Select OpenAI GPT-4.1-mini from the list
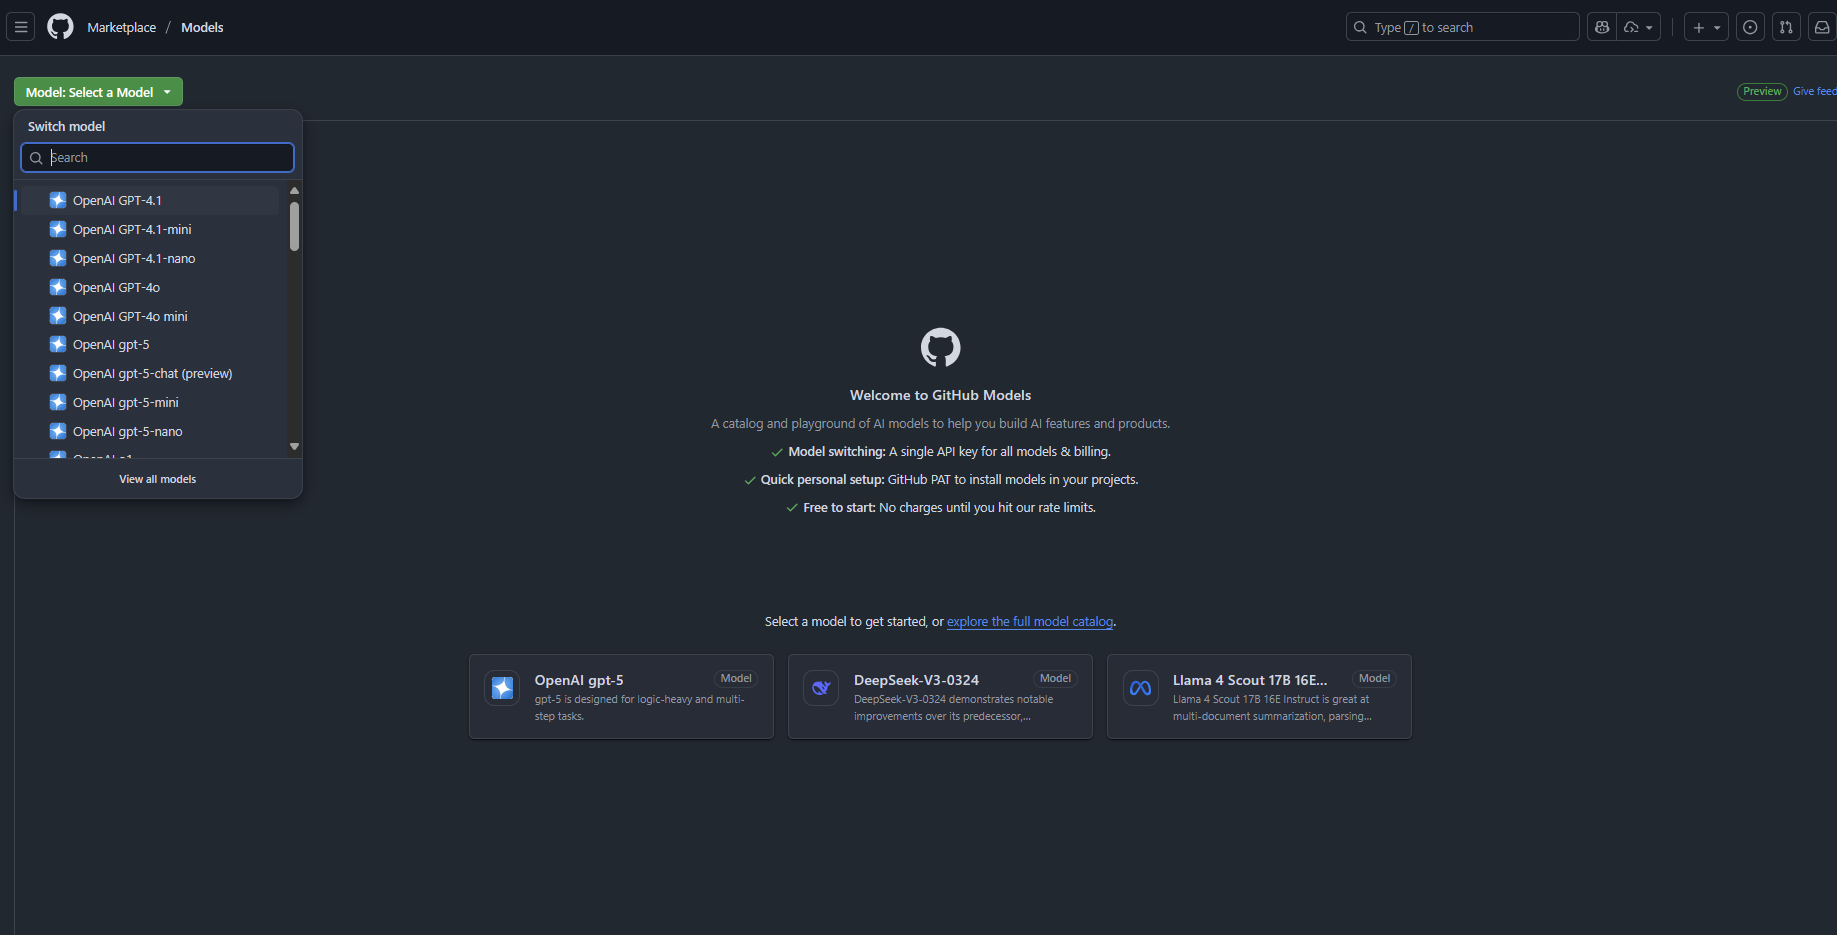1837x935 pixels. [132, 229]
